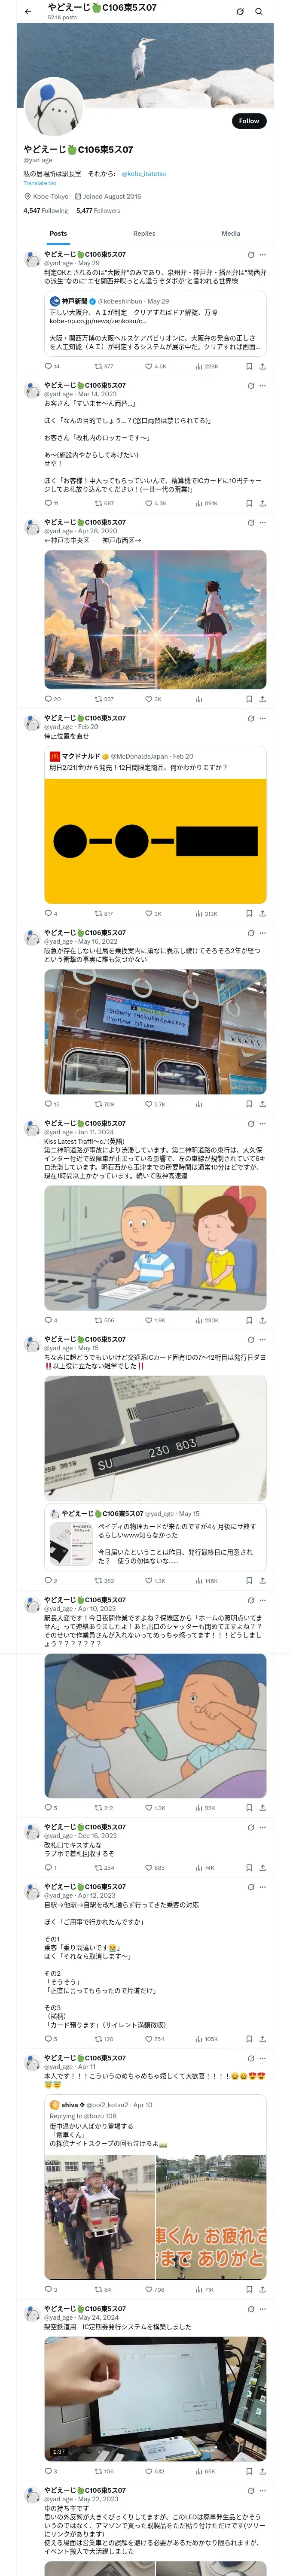
Task: View analytics of the Hankyu train post
Action: click(x=199, y=1104)
